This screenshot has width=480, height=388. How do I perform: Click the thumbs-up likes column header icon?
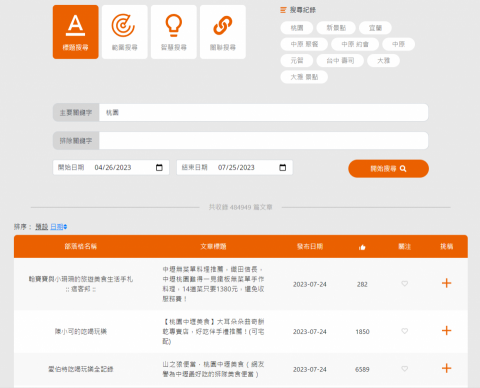click(x=362, y=247)
